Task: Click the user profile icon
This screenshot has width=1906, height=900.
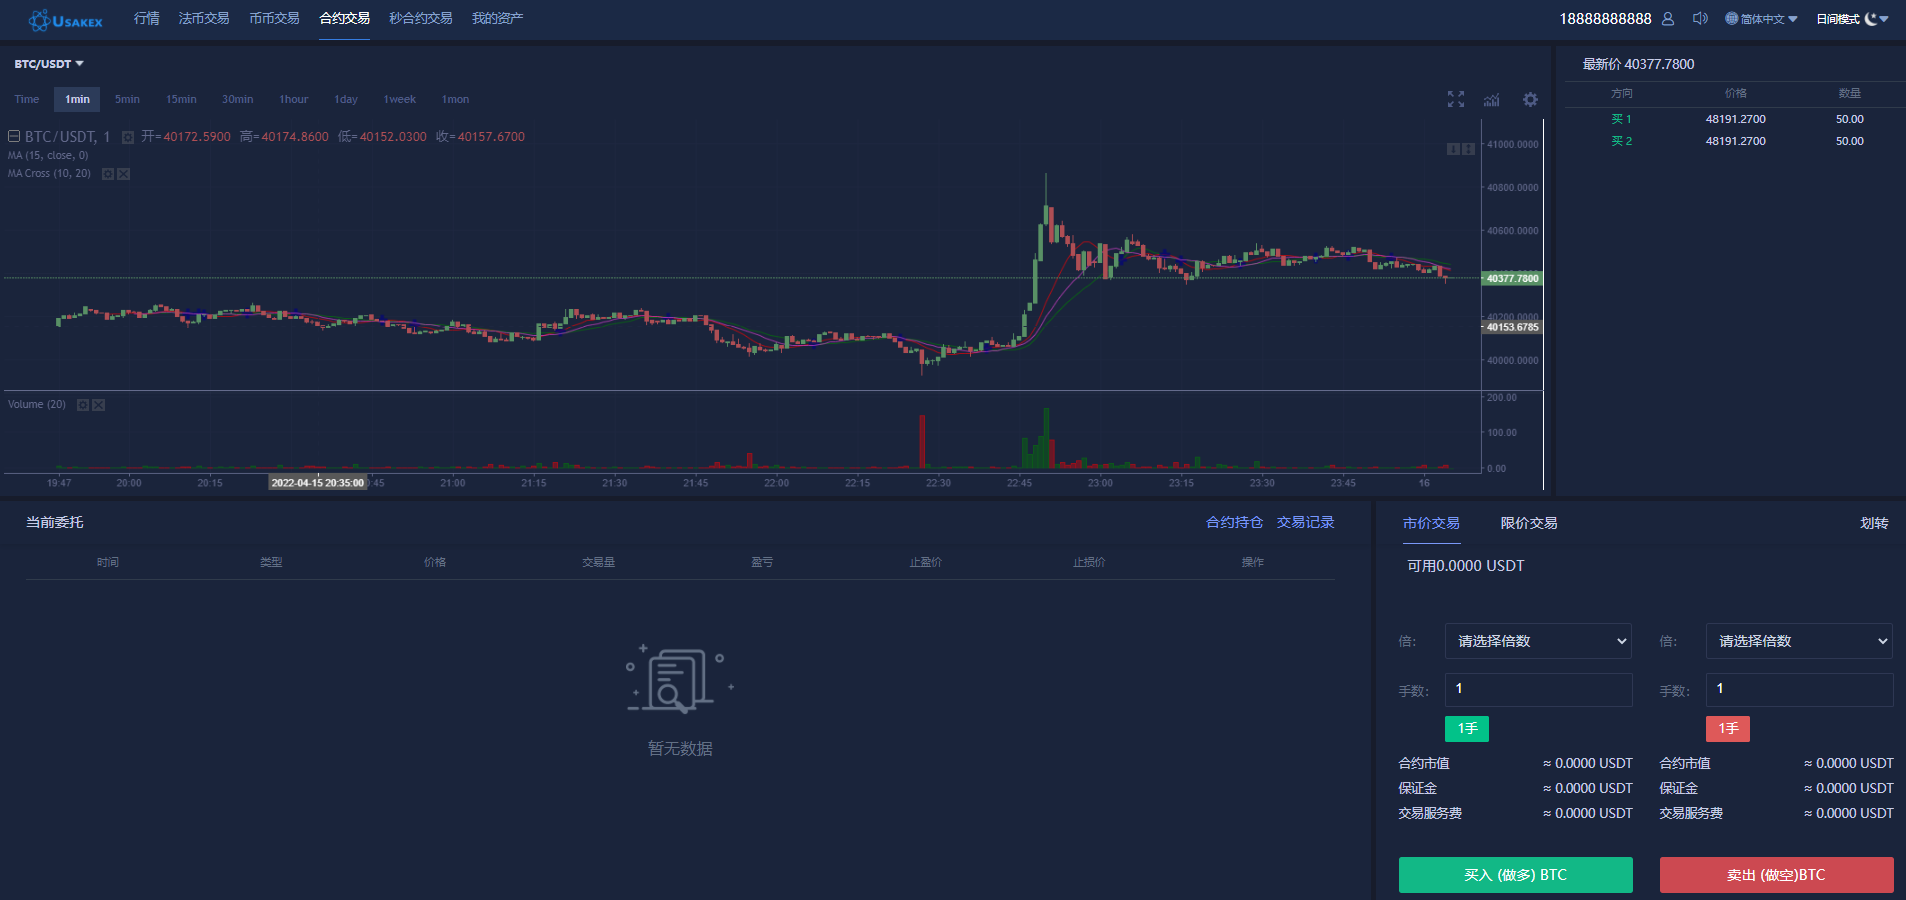Action: 1667,18
